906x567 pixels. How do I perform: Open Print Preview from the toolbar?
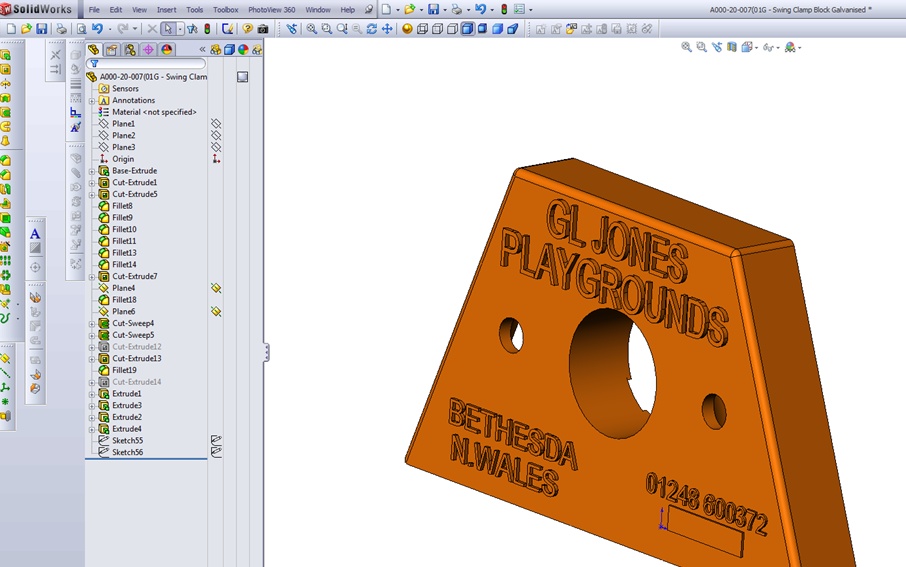tap(81, 28)
